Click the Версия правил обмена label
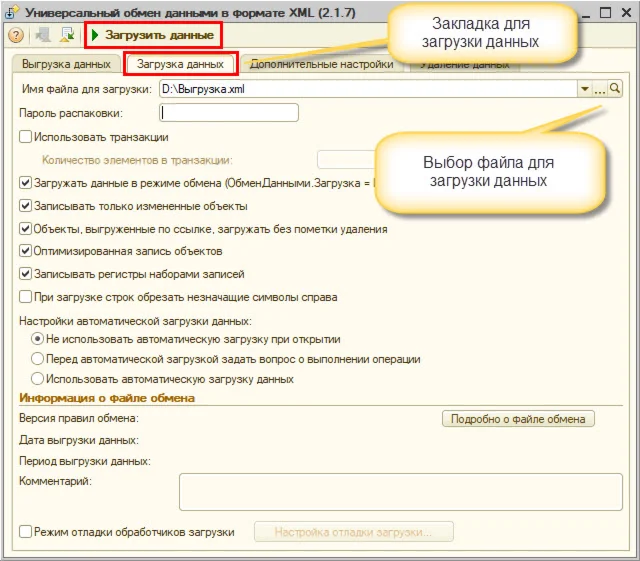The height and width of the screenshot is (561, 640). (x=79, y=418)
